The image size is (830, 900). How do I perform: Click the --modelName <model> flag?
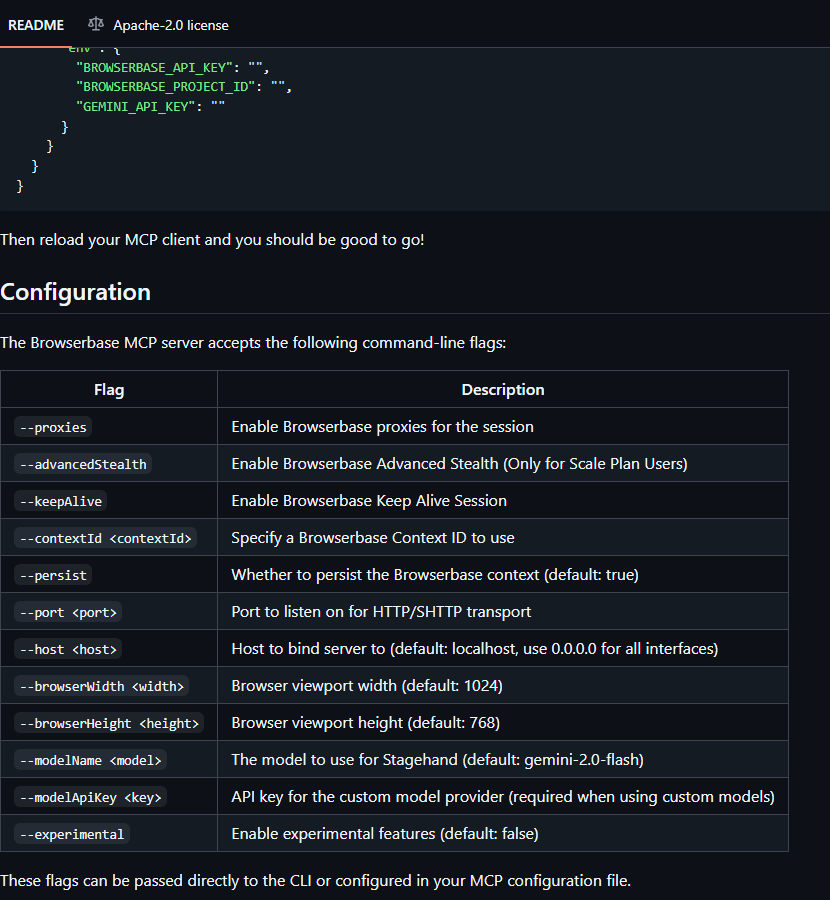90,760
